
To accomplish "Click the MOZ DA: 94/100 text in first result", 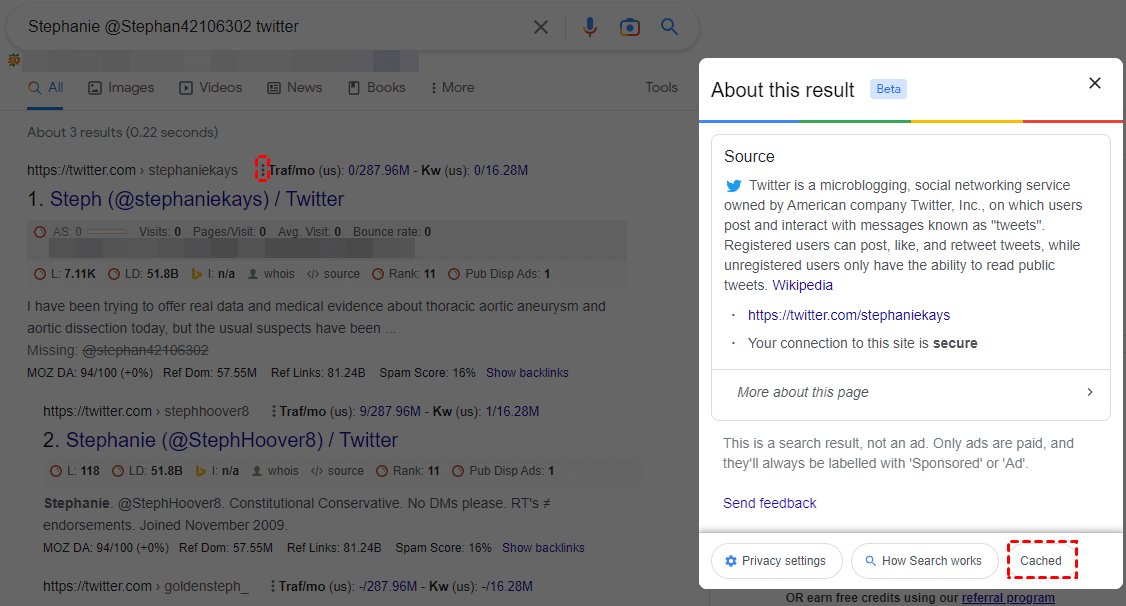I will [x=90, y=373].
